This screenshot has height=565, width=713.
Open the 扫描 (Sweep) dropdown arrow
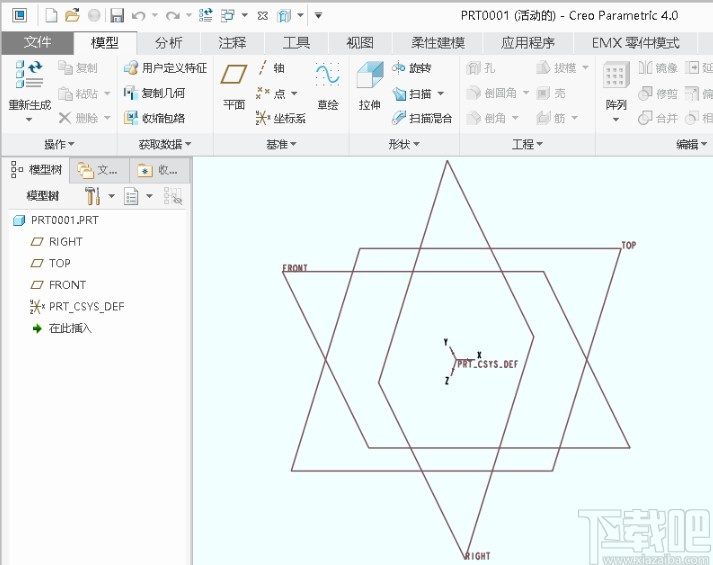[x=440, y=94]
